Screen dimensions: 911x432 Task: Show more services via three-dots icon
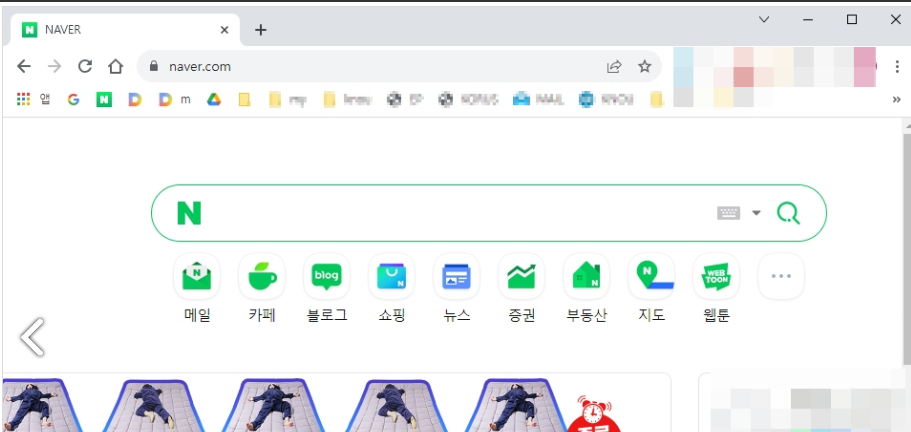(x=781, y=276)
